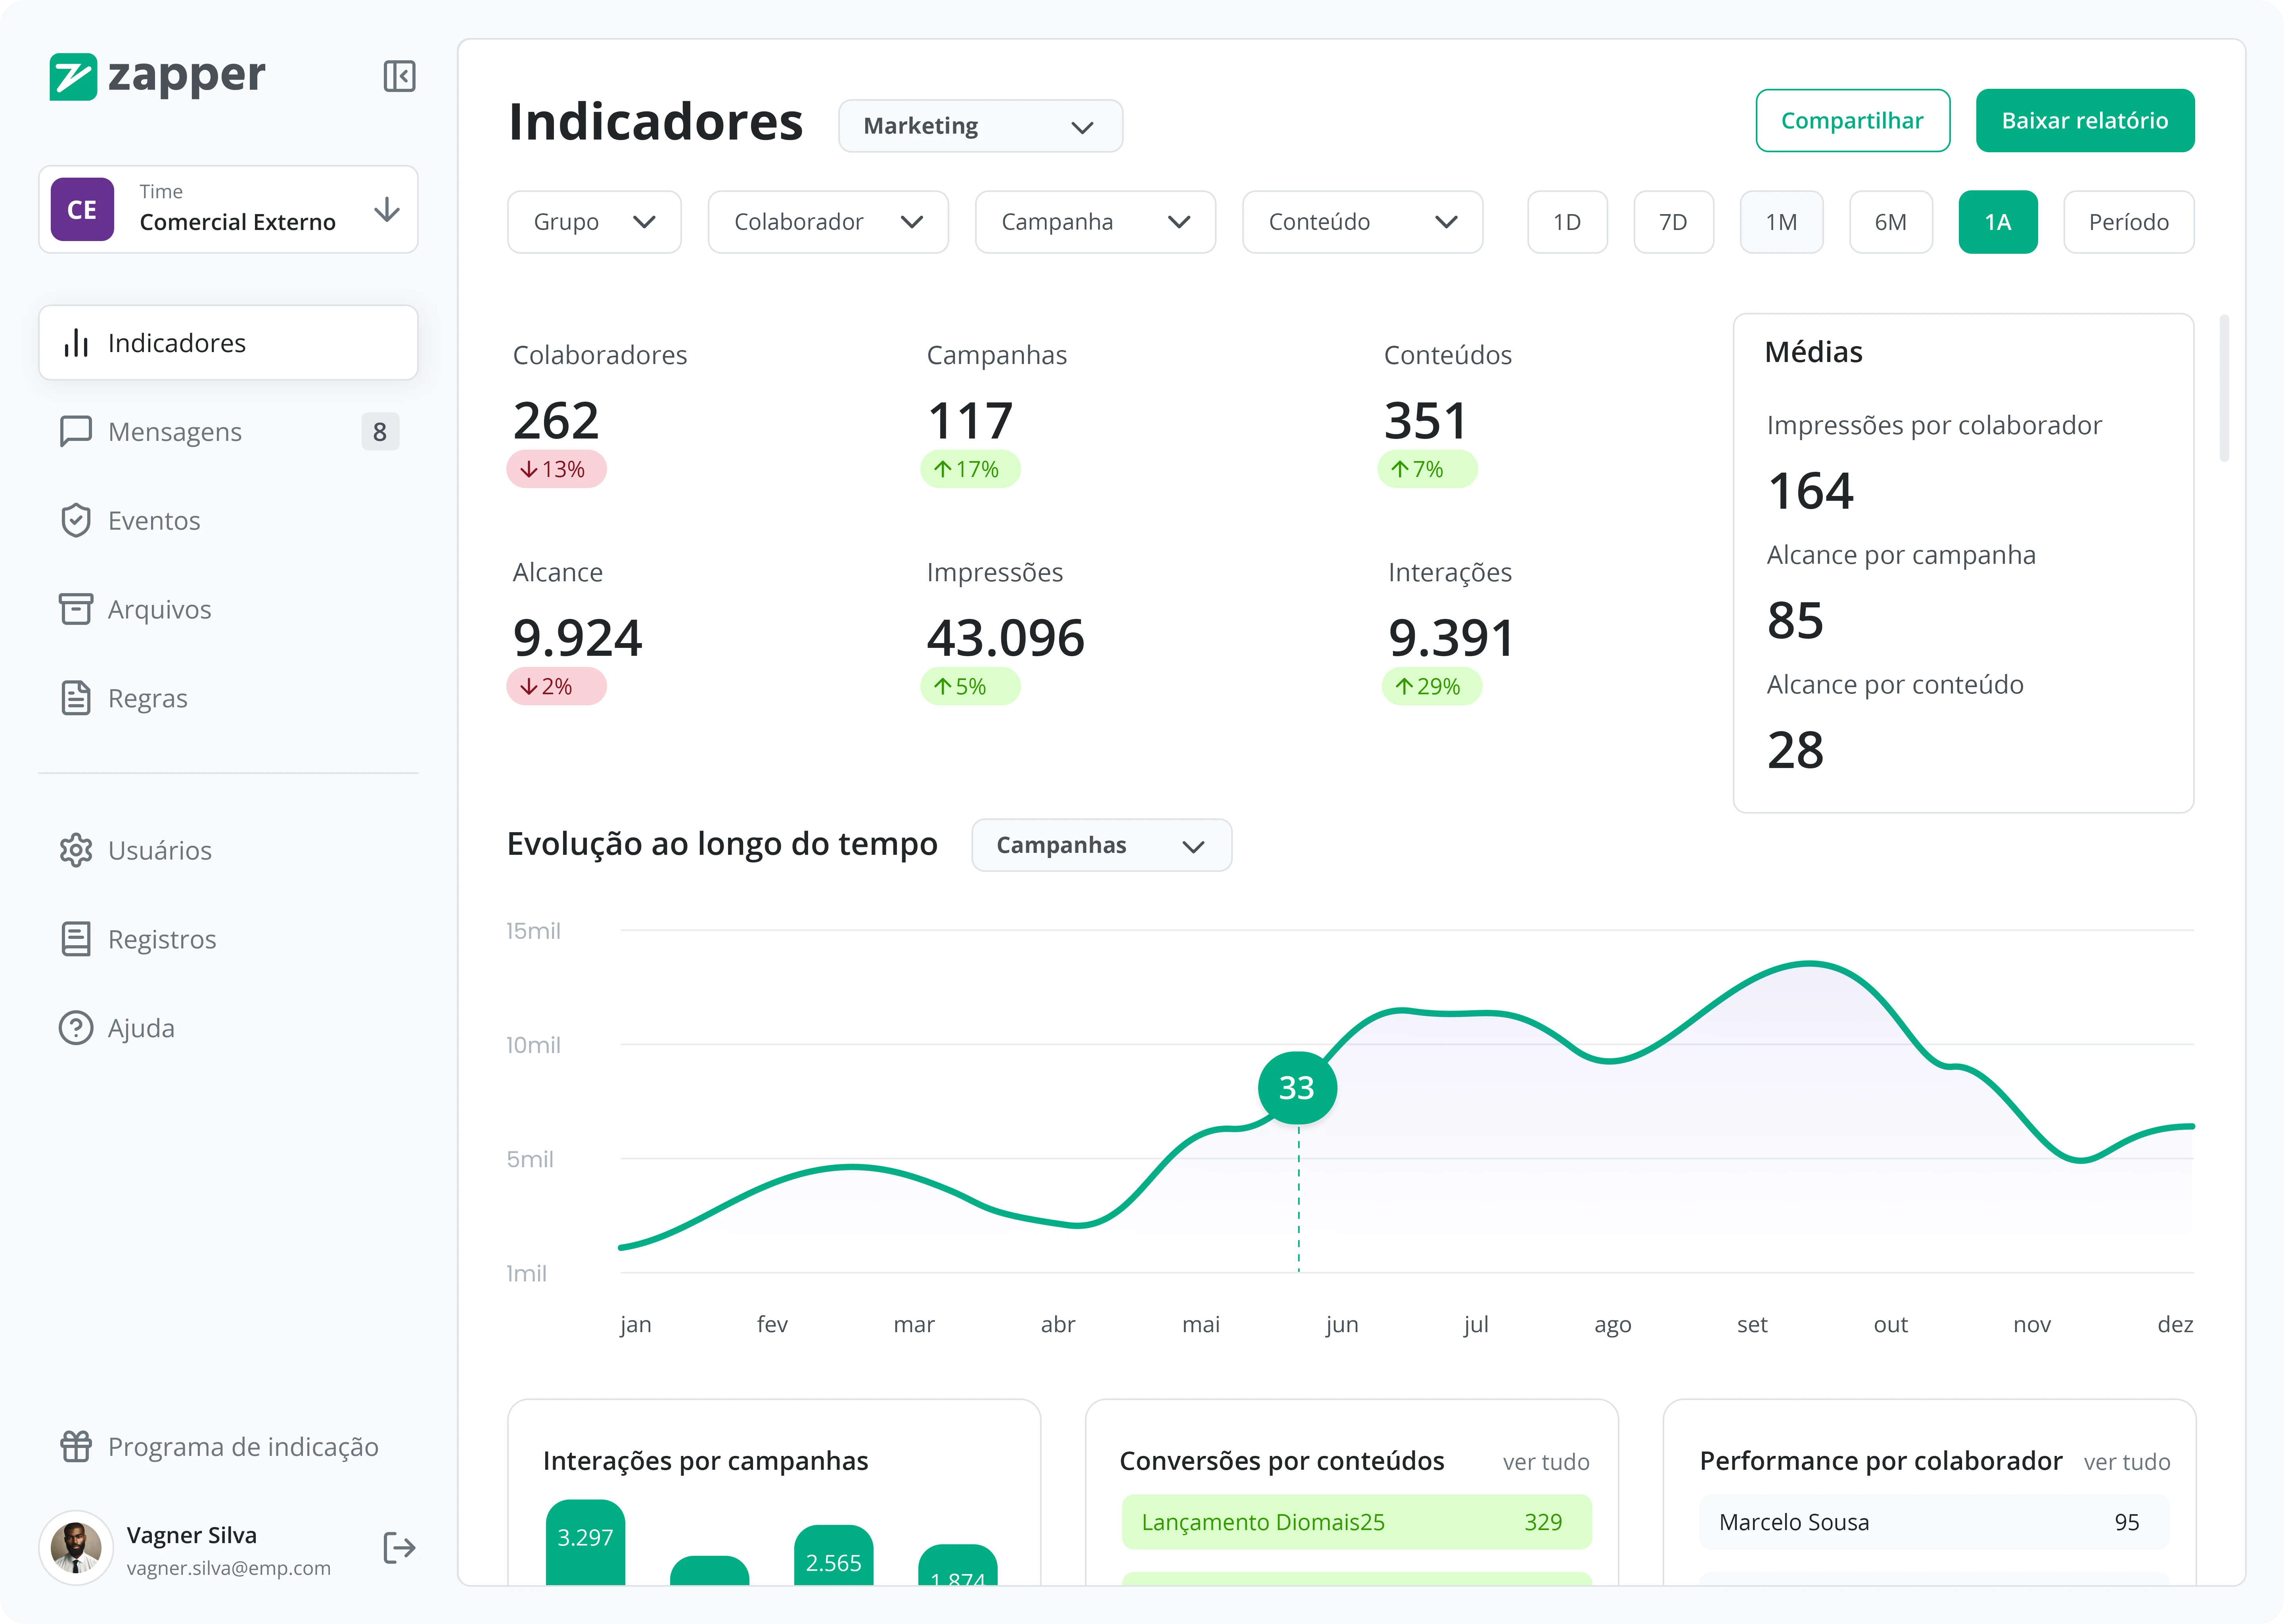2284x1624 pixels.
Task: Click the 33 data point on the chart
Action: tap(1297, 1087)
